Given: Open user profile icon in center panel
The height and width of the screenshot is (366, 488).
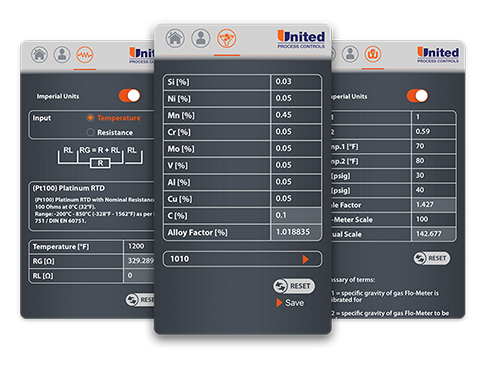Looking at the screenshot, I should coord(200,38).
